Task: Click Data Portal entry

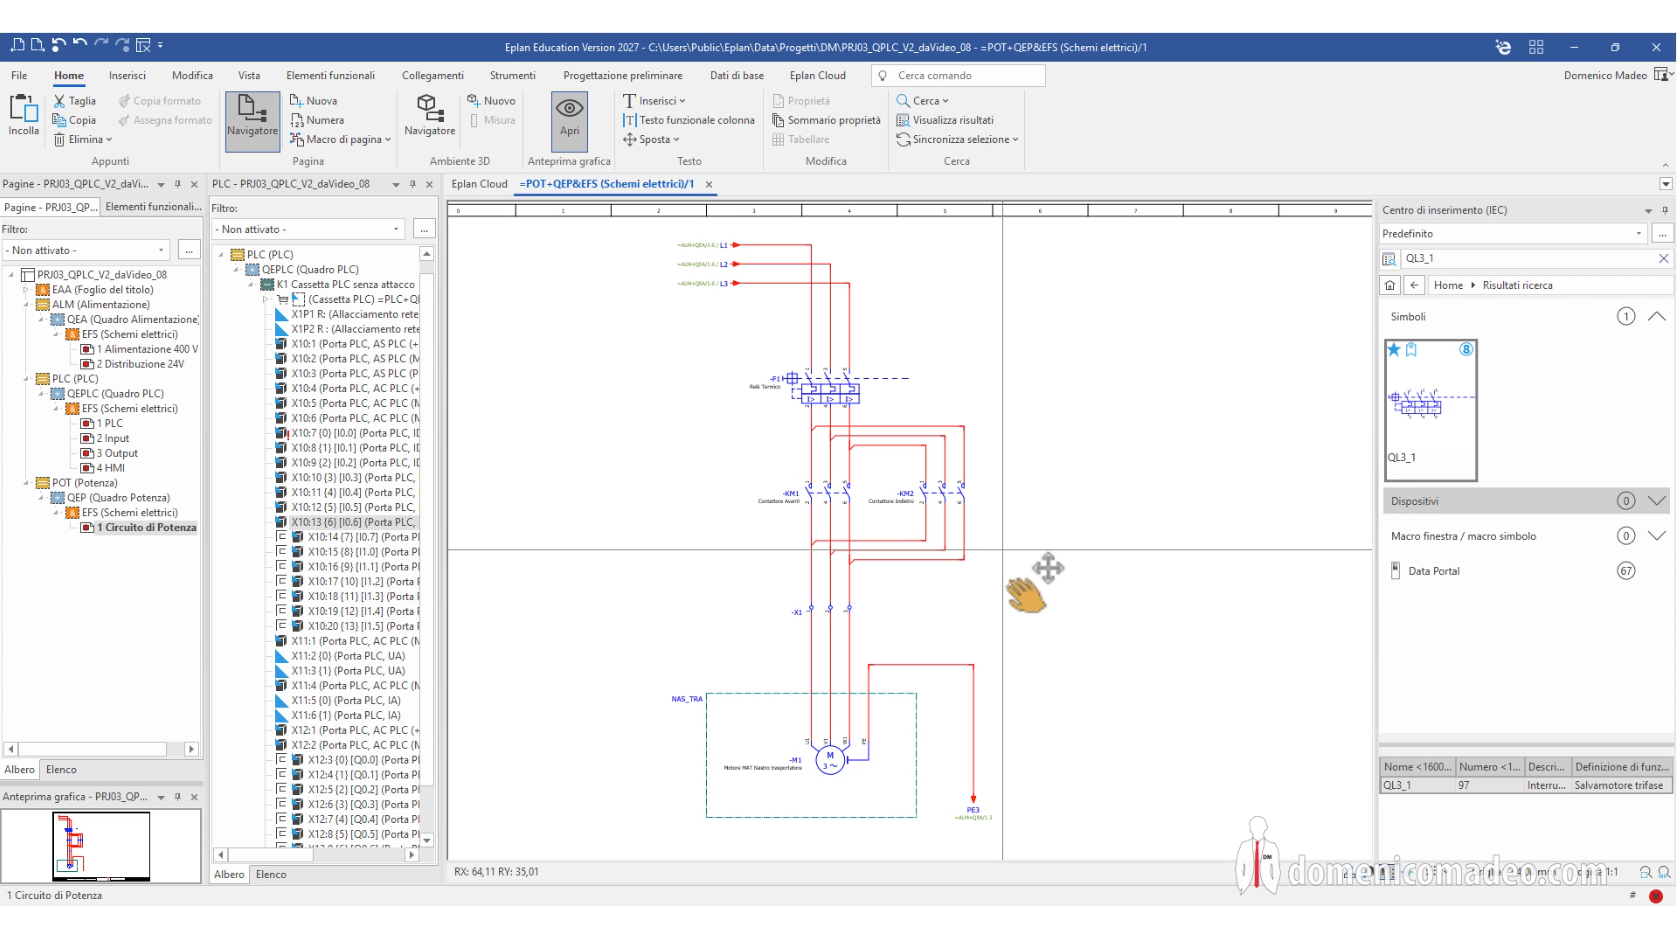Action: click(1434, 571)
